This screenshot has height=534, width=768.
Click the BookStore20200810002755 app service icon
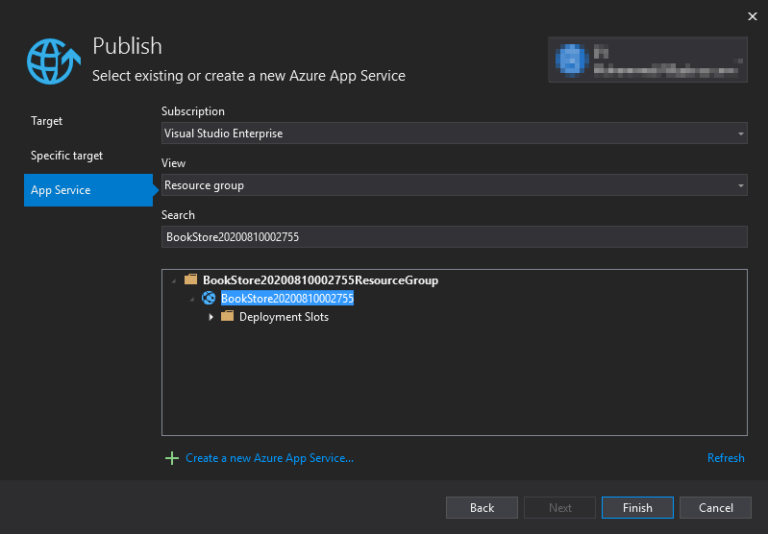[209, 298]
